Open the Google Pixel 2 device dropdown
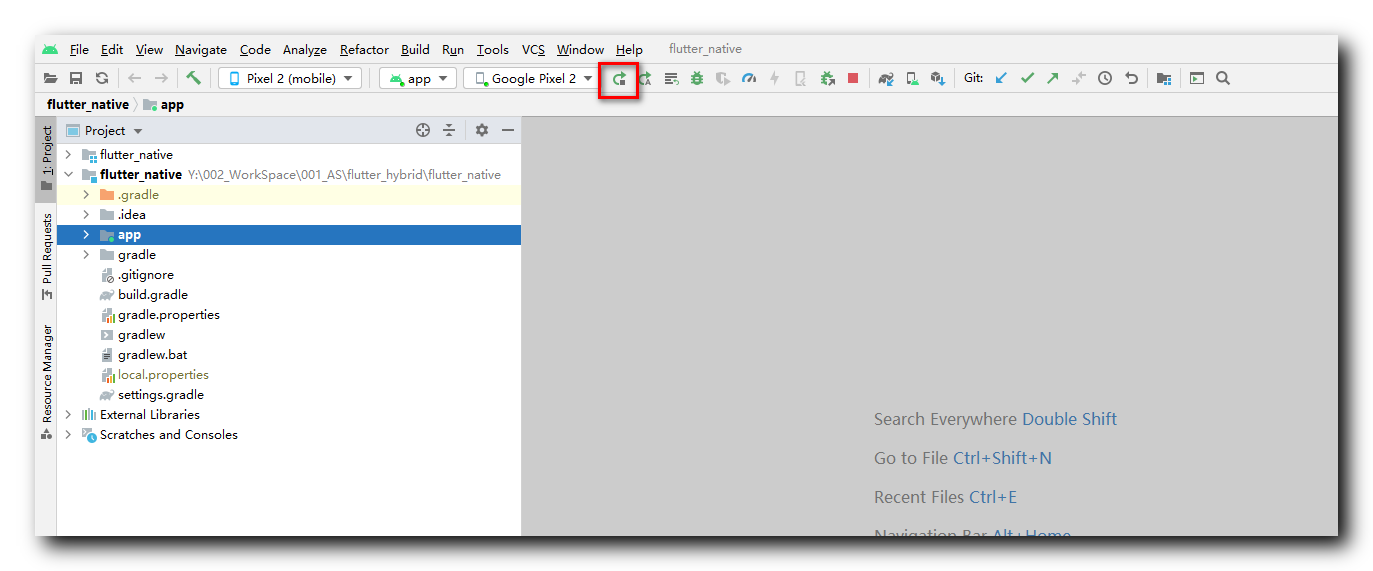Viewport: 1373px width, 571px height. tap(533, 78)
